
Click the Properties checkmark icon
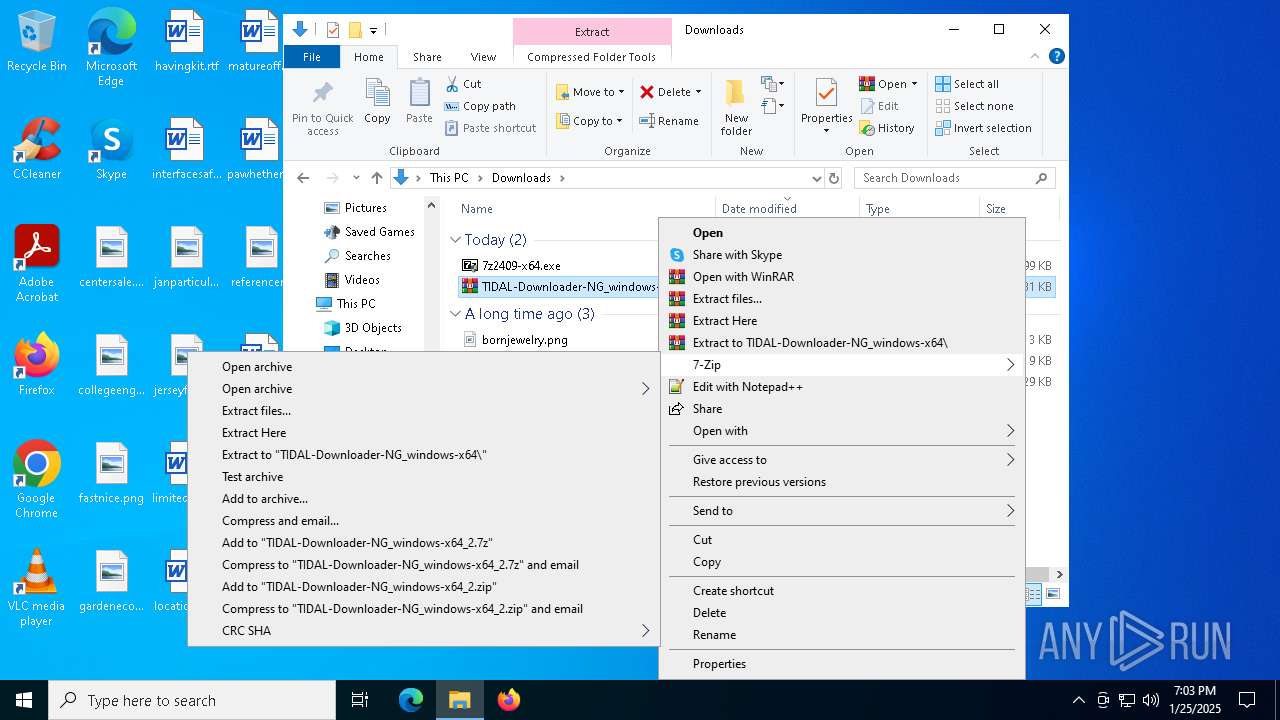[826, 93]
